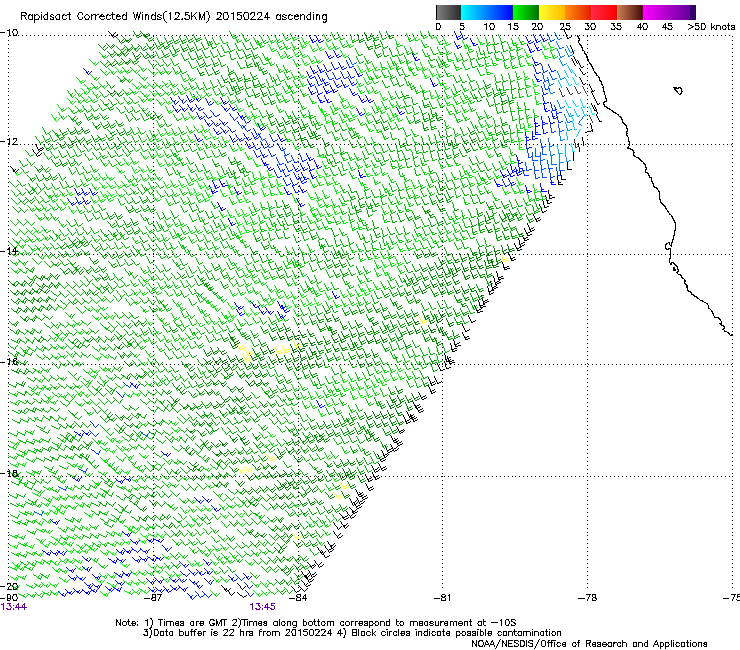Viewport: 740px width, 650px height.
Task: Click the 'Data buffer is 22 hrs' note line
Action: point(352,633)
